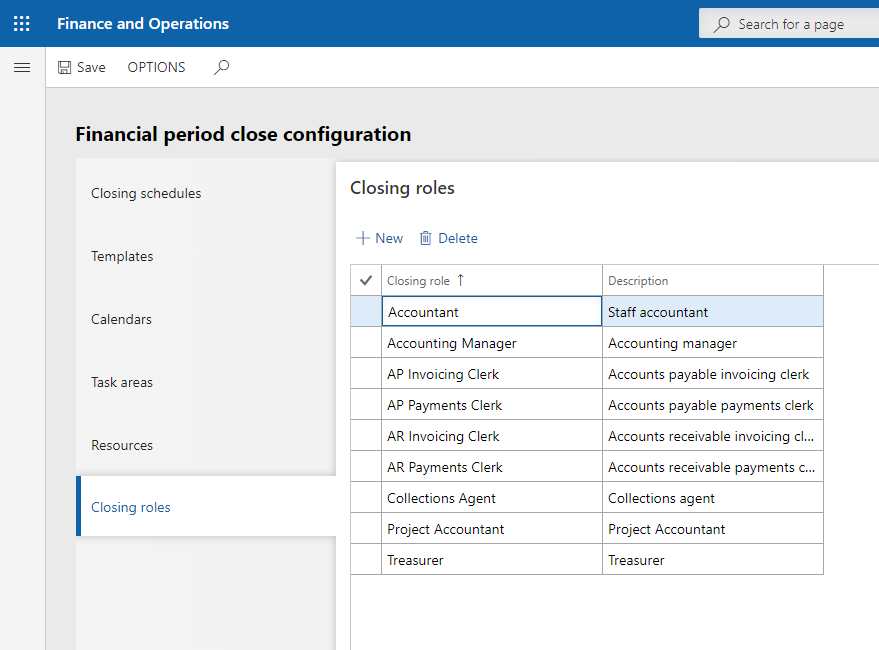Toggle the hamburger navigation pane icon
Screen dimensions: 879x650
(22, 67)
